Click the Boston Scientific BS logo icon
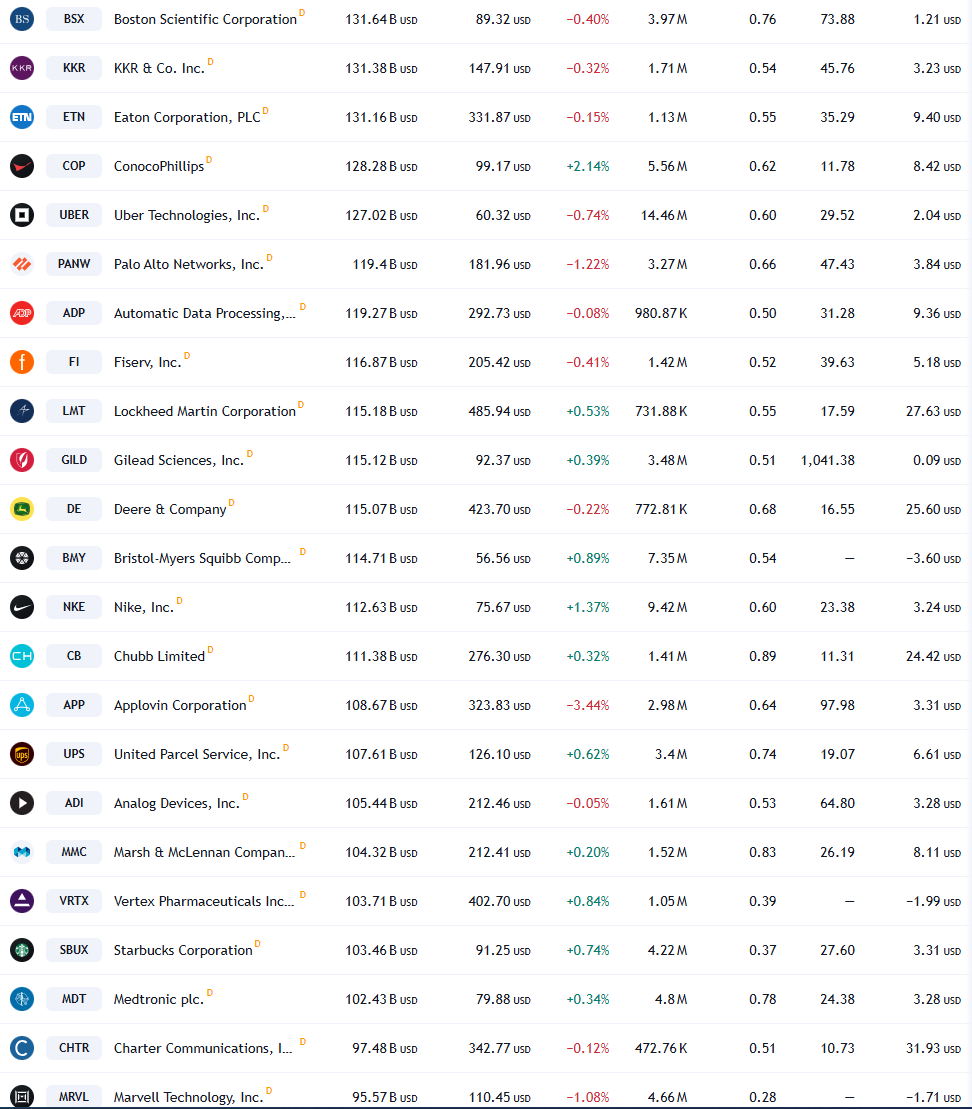The image size is (972, 1109). pyautogui.click(x=22, y=19)
